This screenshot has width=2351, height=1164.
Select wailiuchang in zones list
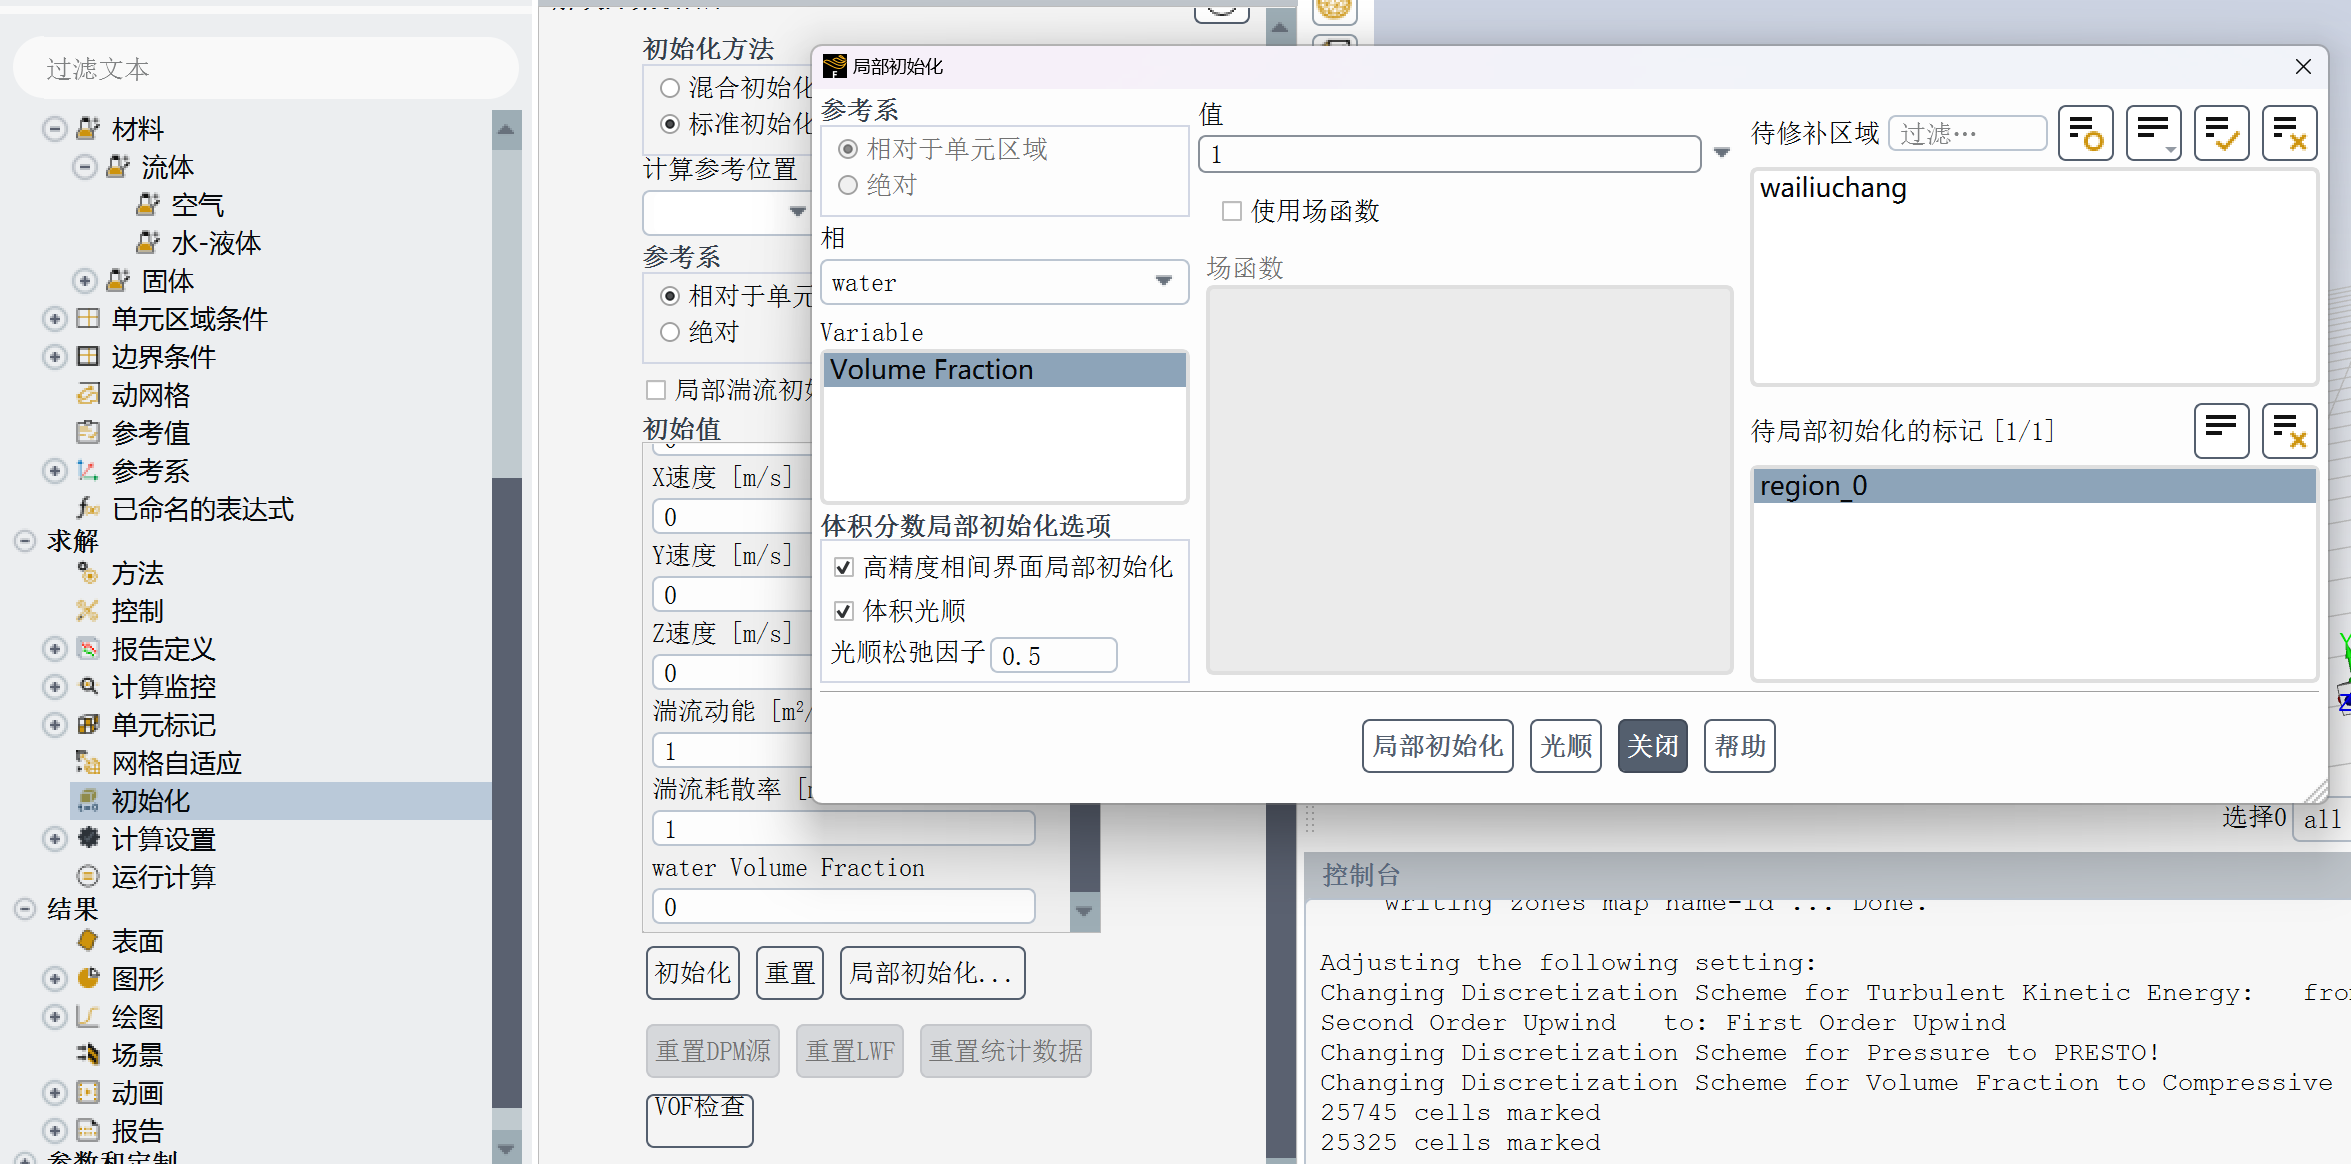point(2034,188)
